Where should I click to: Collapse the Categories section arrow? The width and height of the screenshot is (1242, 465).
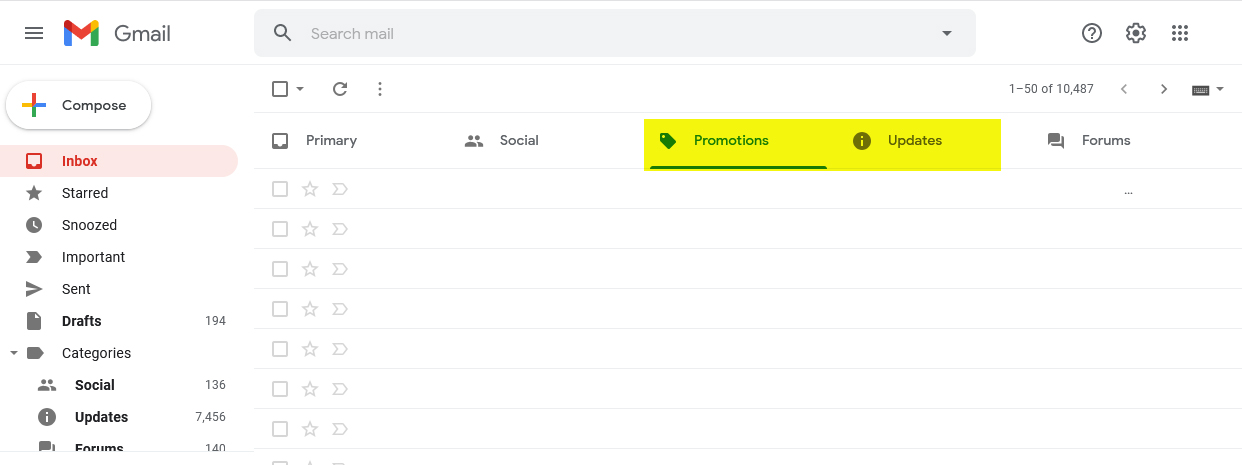[14, 353]
